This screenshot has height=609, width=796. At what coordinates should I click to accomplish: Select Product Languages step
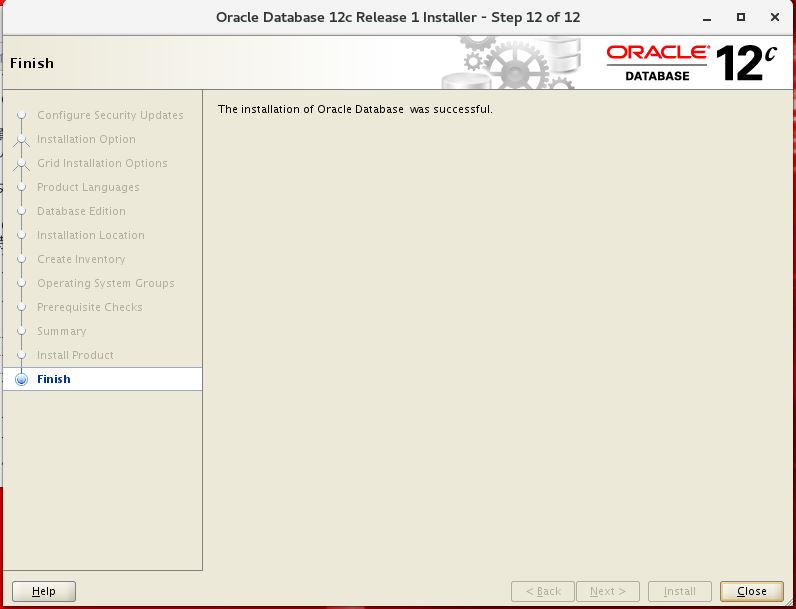point(88,187)
